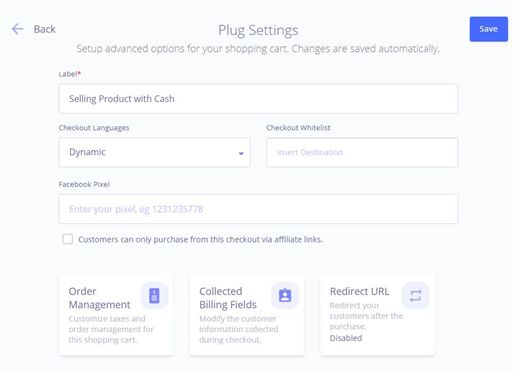Open the Checkout Languages dropdown
This screenshot has width=513, height=372.
[154, 152]
